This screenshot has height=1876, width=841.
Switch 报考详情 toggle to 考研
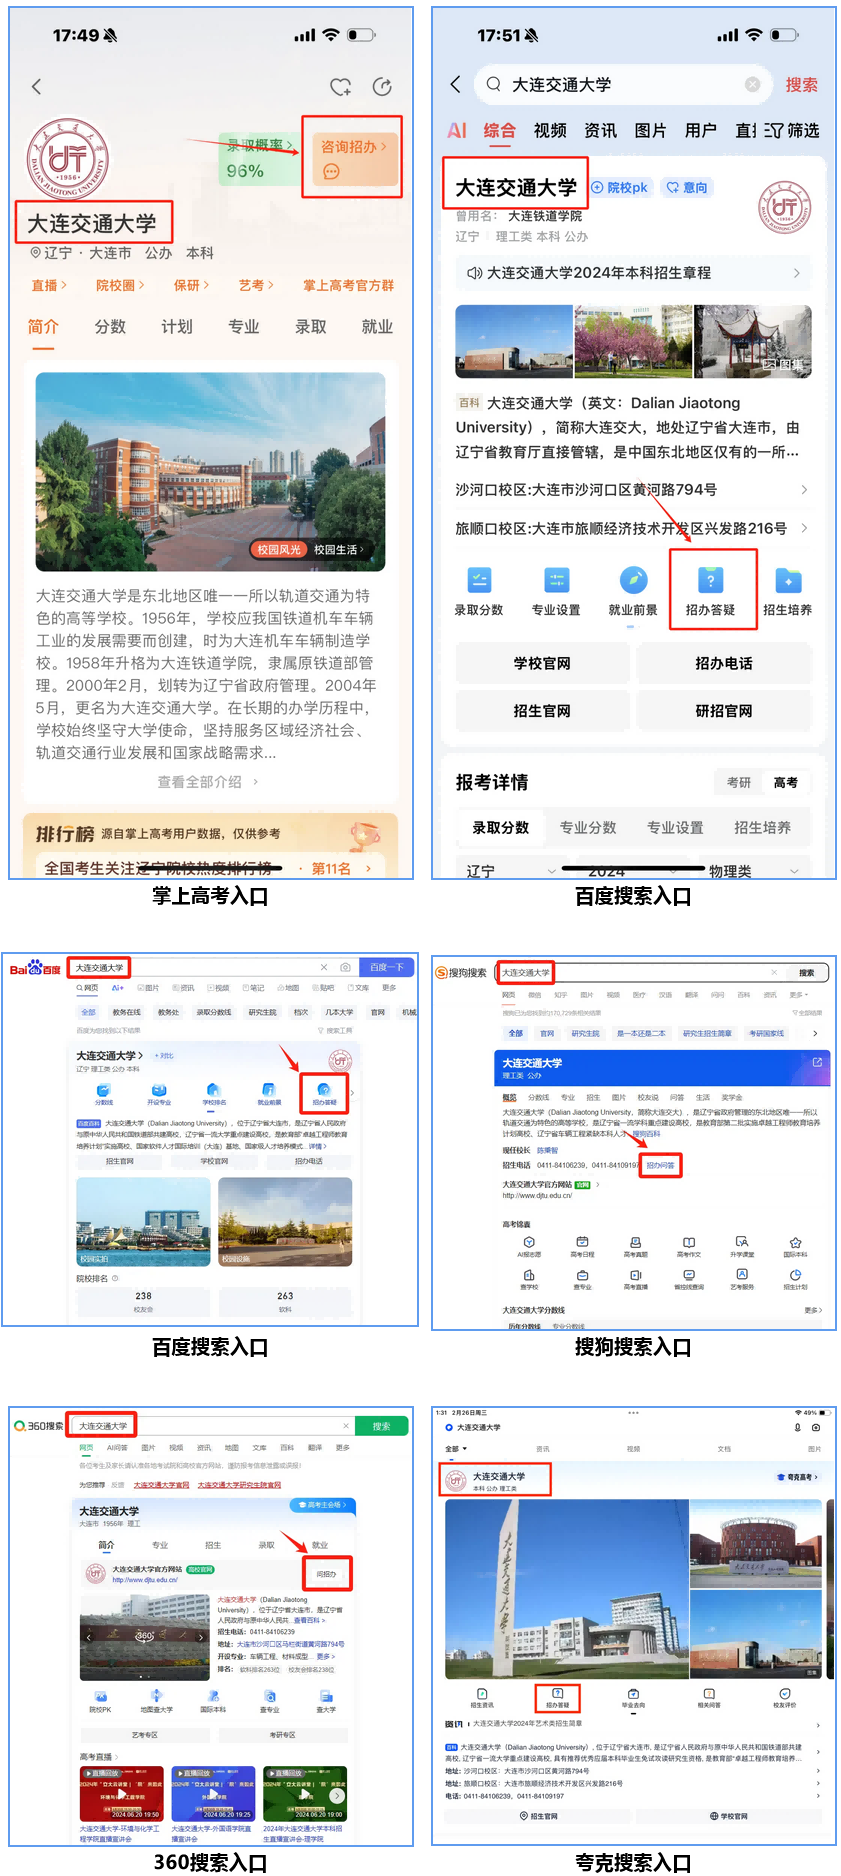point(739,782)
